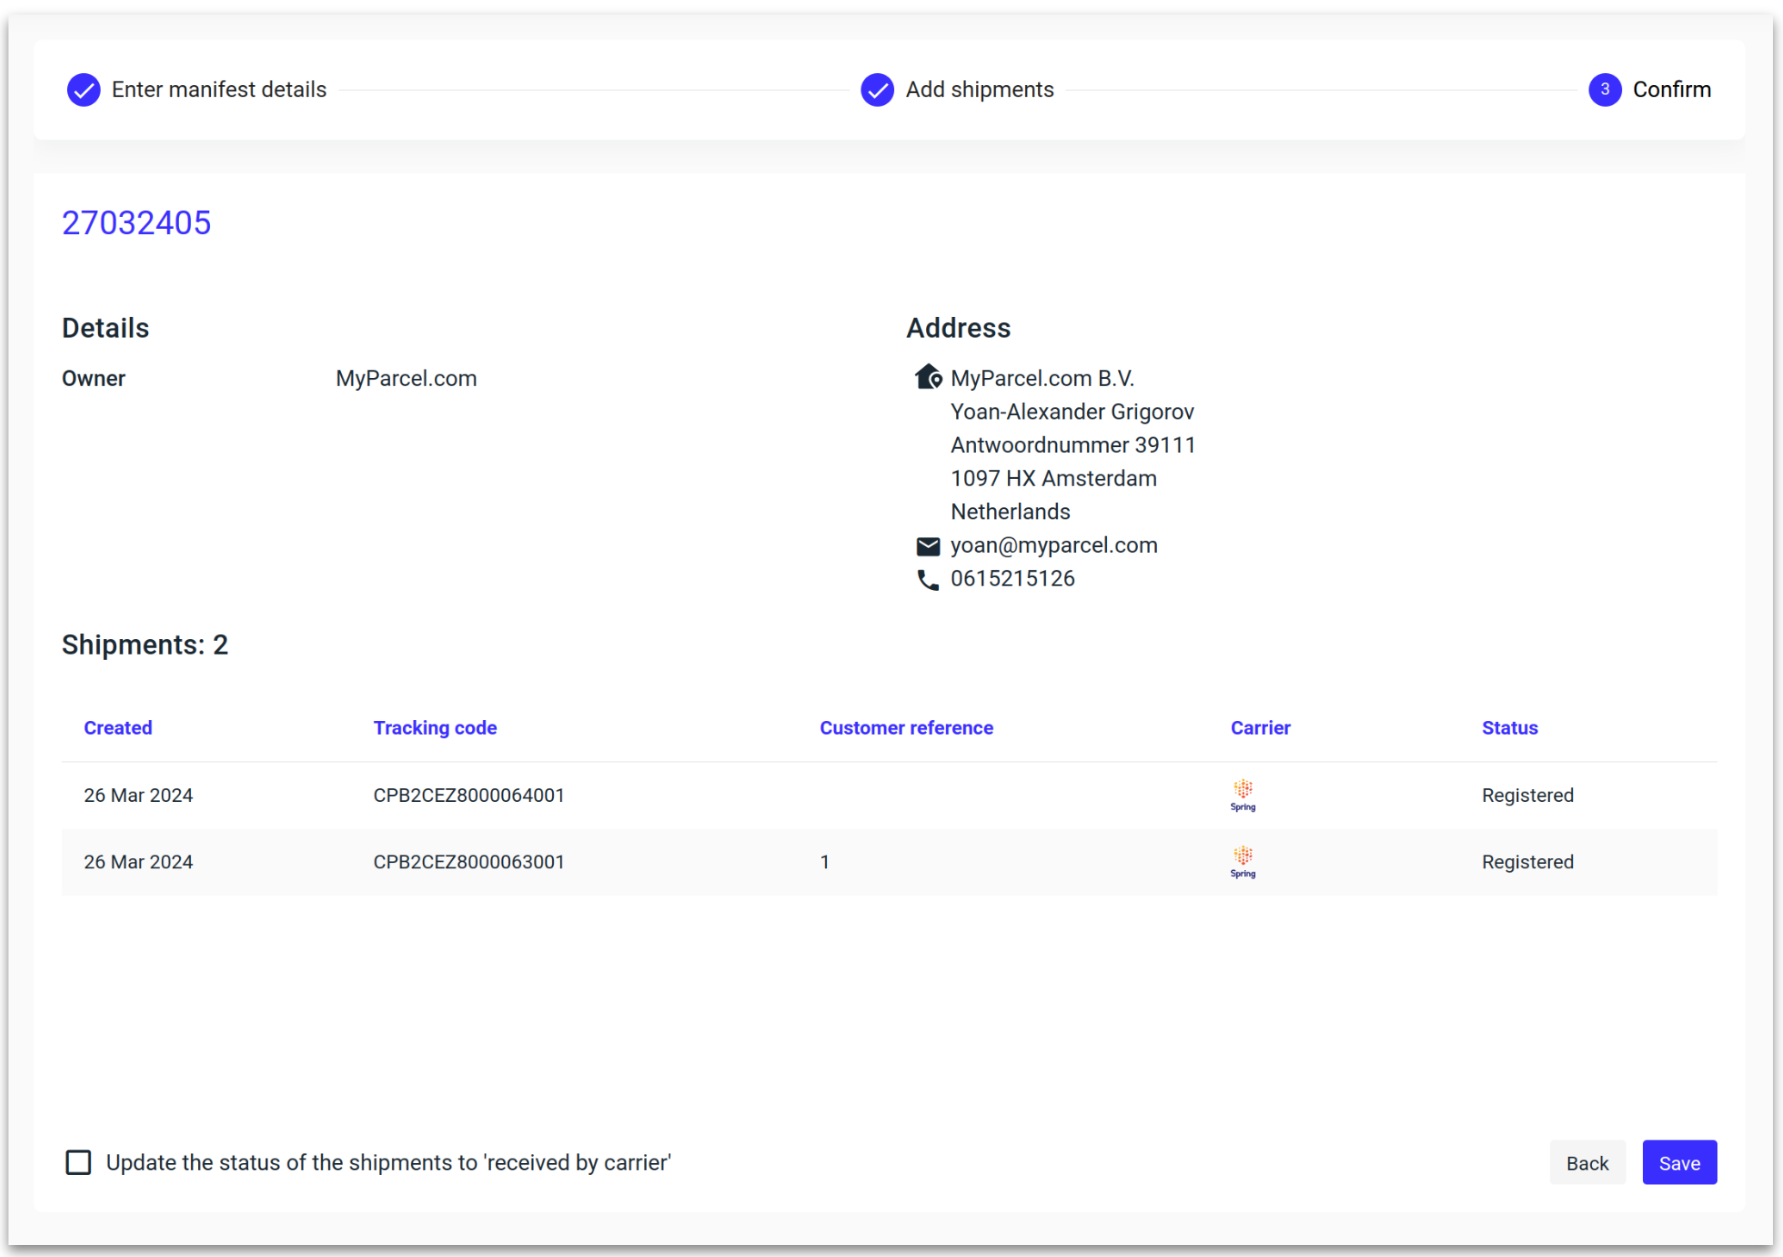The width and height of the screenshot is (1783, 1257).
Task: Click the completed checkmark on 'Add shipments'
Action: pos(877,89)
